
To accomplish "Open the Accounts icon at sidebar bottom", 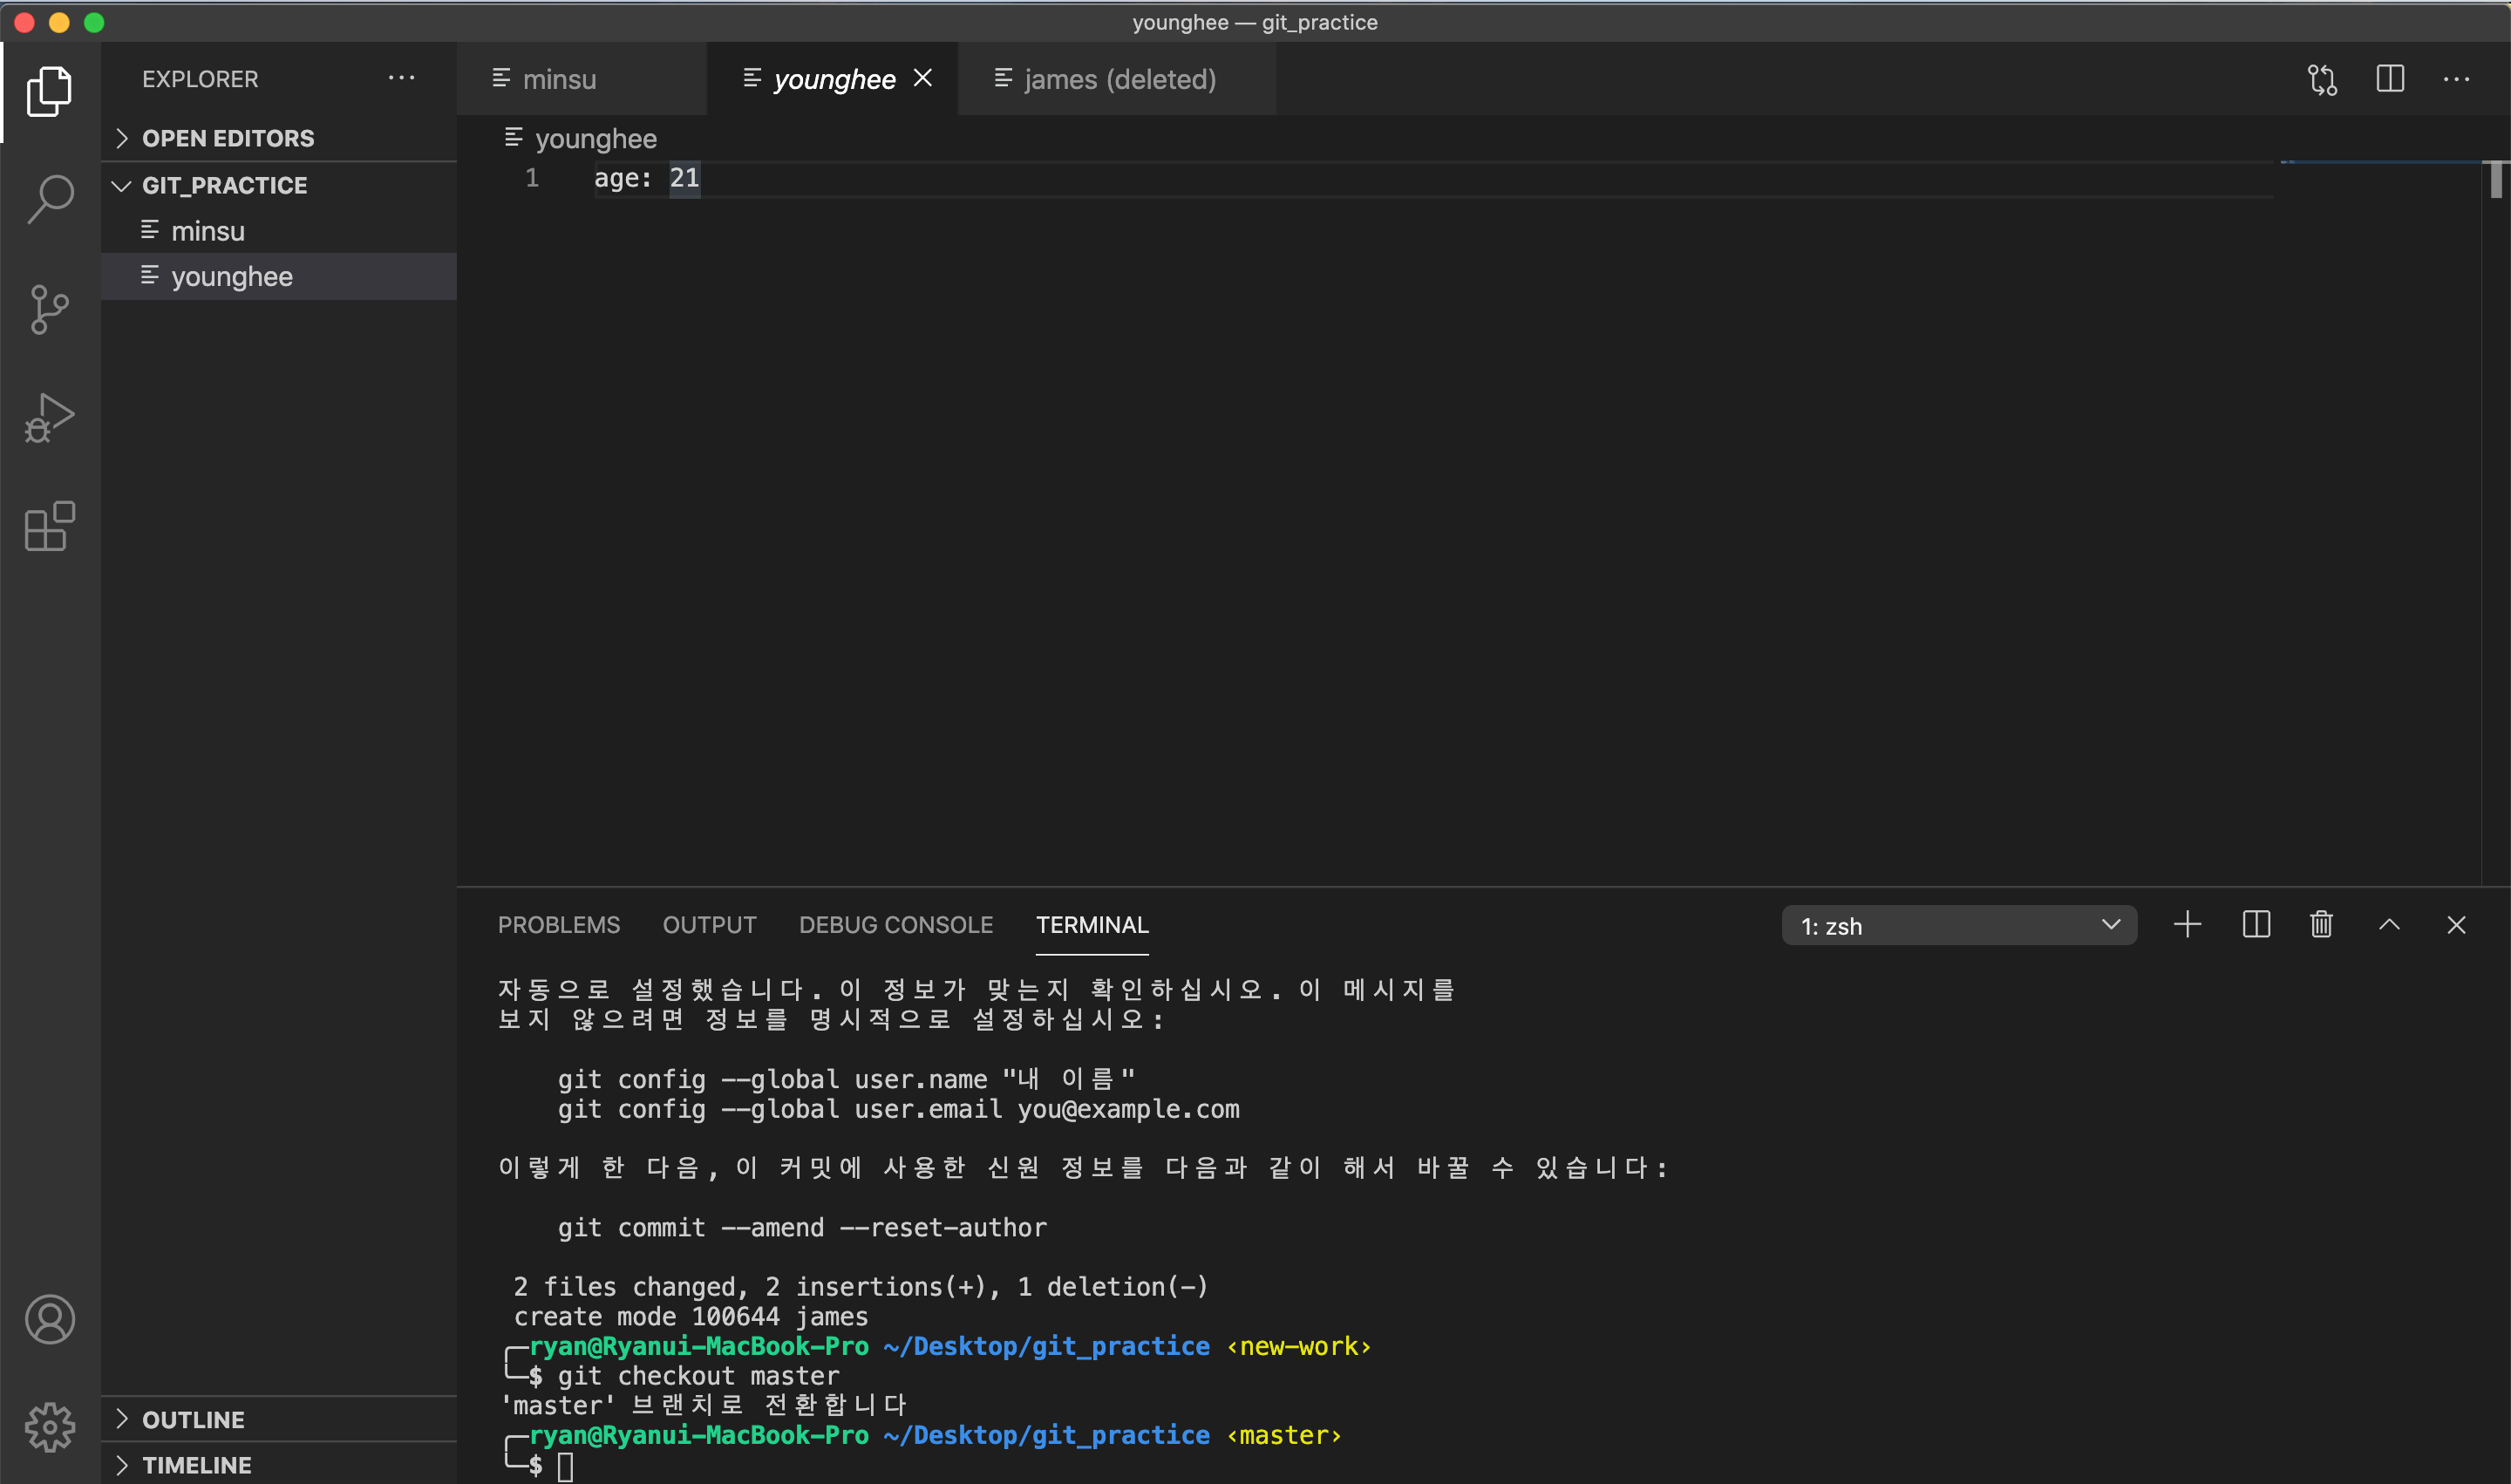I will click(49, 1319).
